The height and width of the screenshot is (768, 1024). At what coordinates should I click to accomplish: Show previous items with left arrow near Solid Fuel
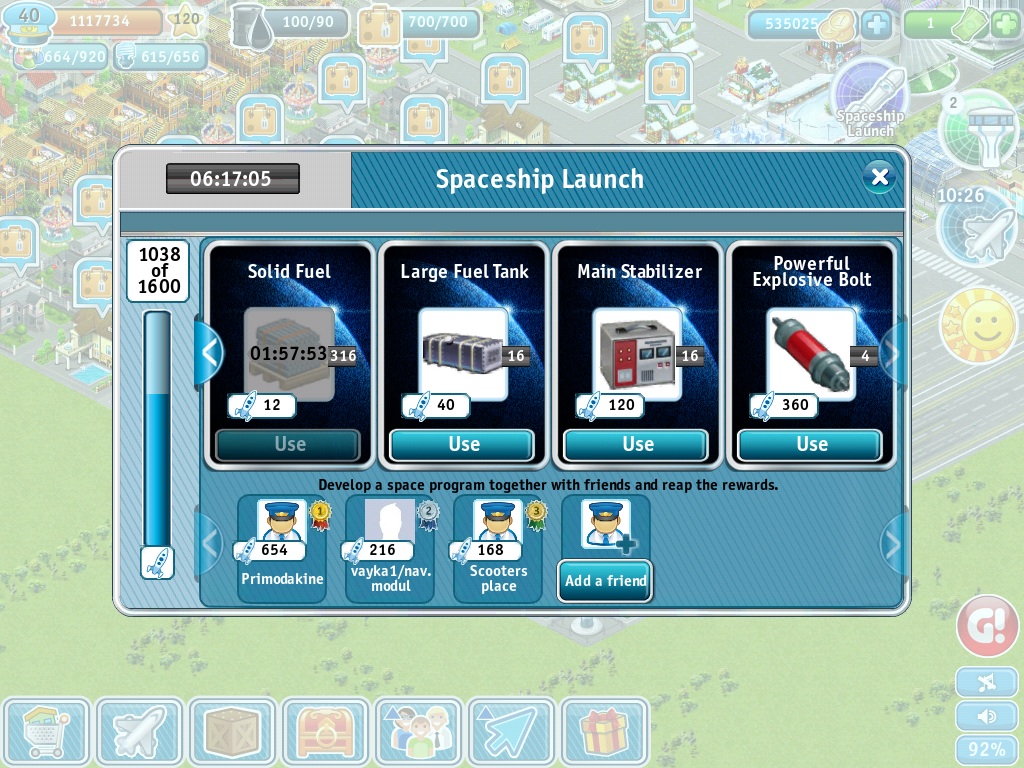tap(209, 353)
